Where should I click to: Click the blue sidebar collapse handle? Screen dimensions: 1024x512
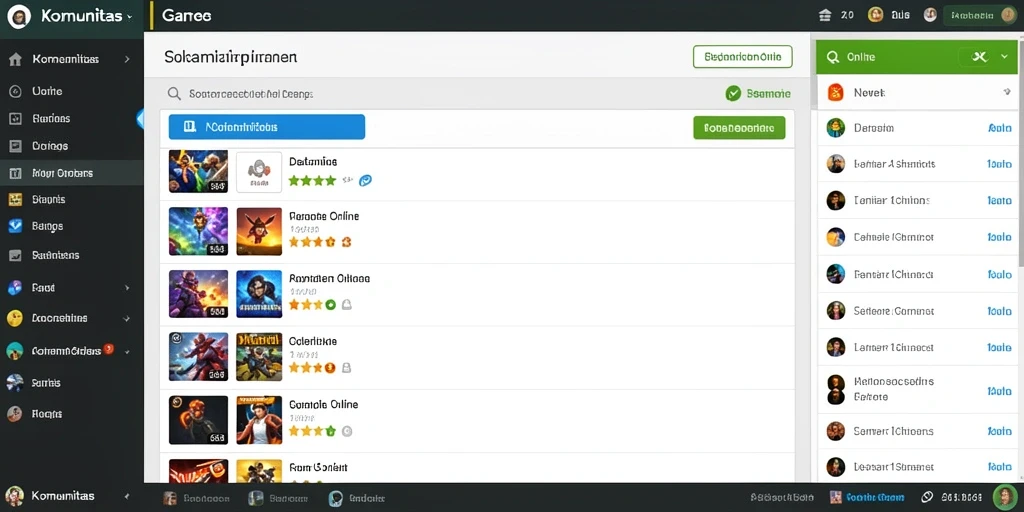coord(140,118)
